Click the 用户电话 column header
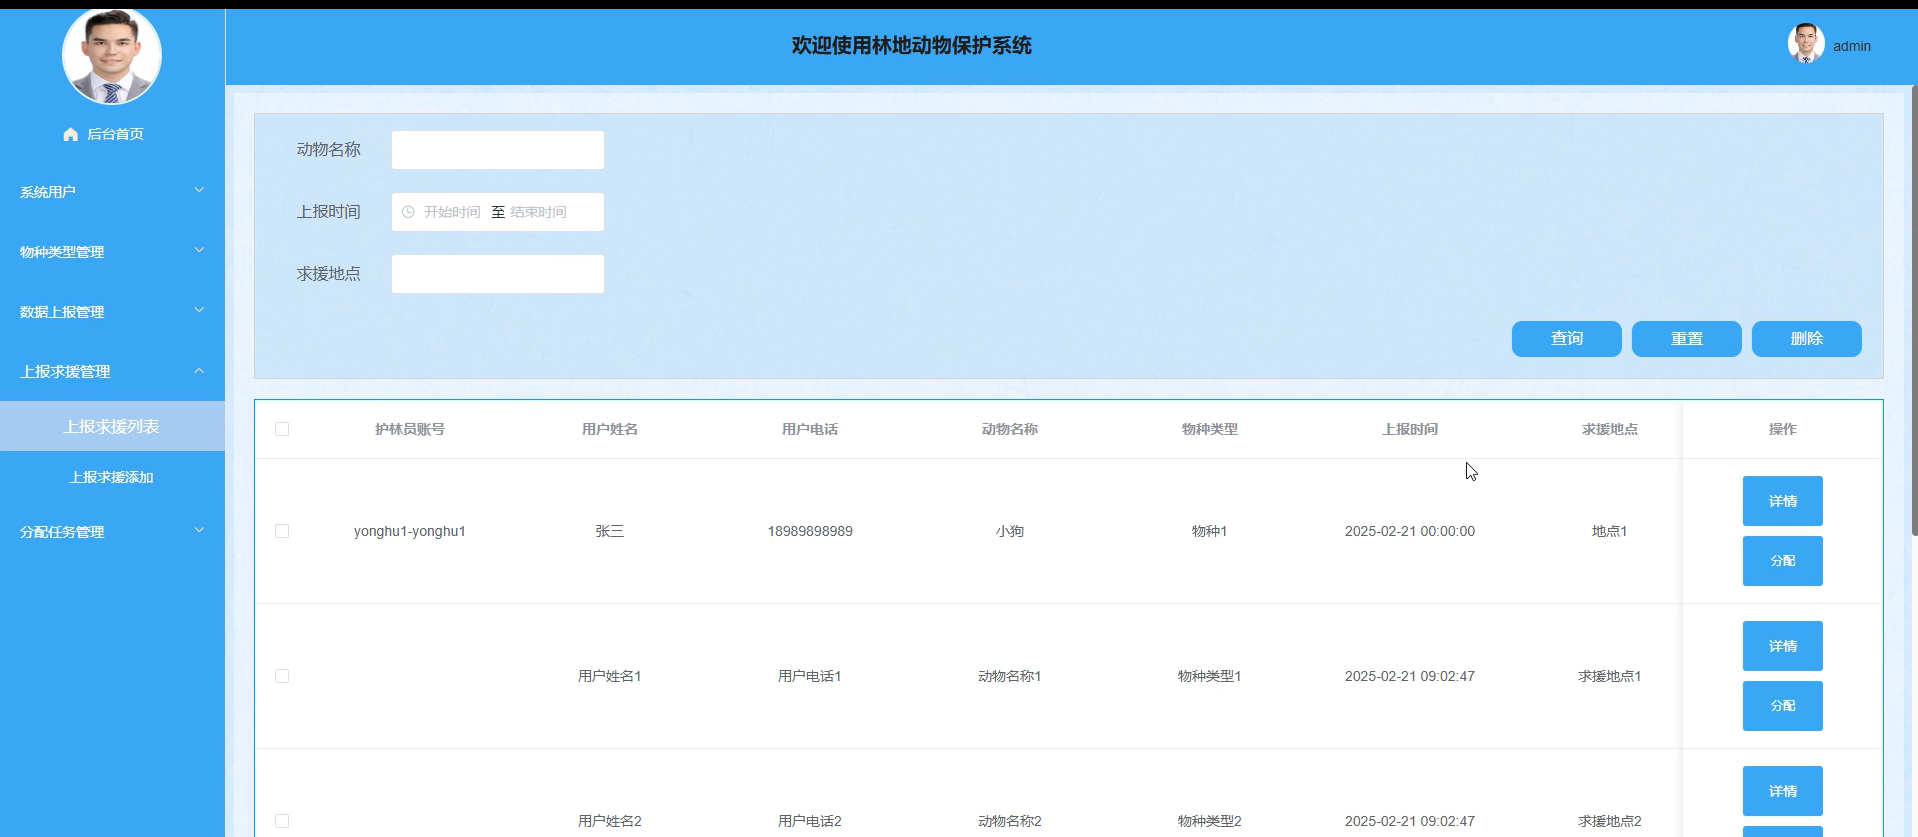Screen dimensions: 1918x837 coord(810,429)
